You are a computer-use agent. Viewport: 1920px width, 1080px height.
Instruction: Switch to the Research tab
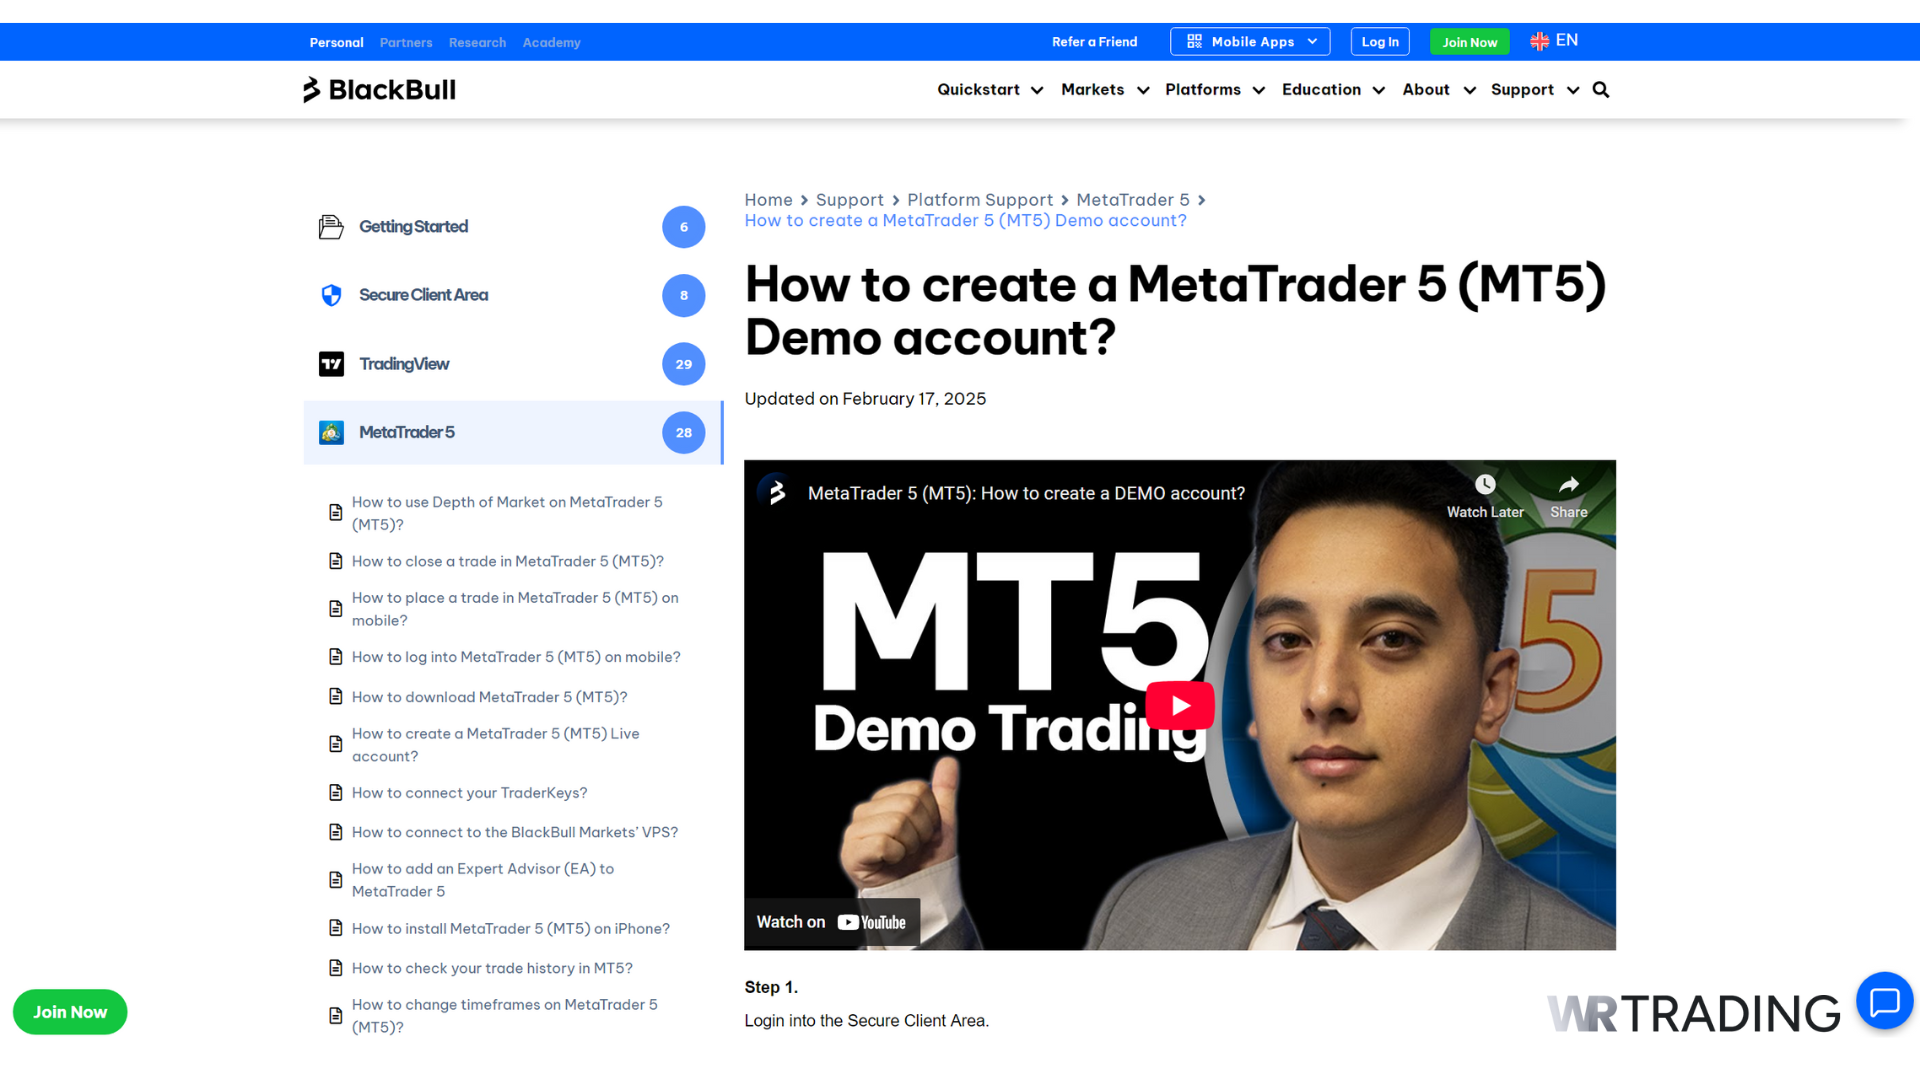pos(477,42)
